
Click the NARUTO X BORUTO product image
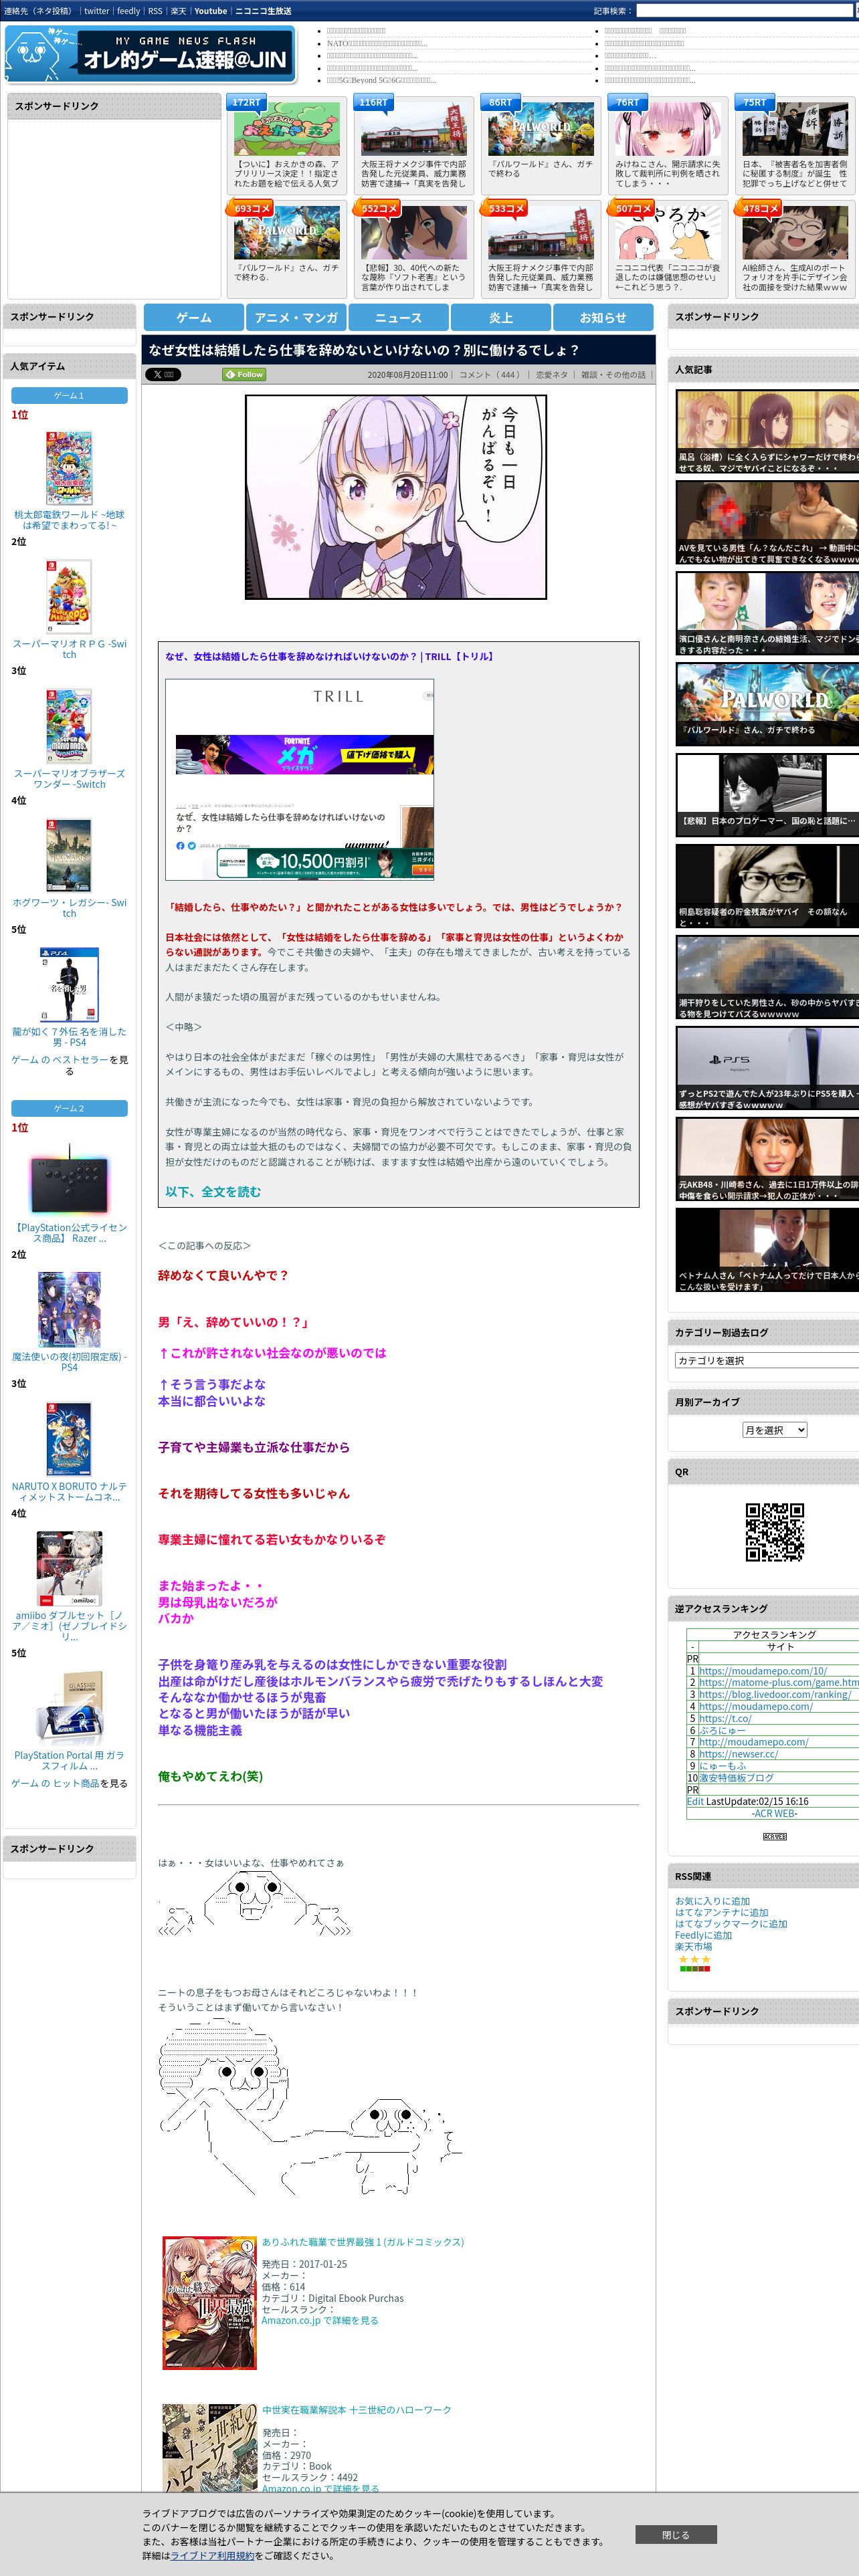point(69,1438)
